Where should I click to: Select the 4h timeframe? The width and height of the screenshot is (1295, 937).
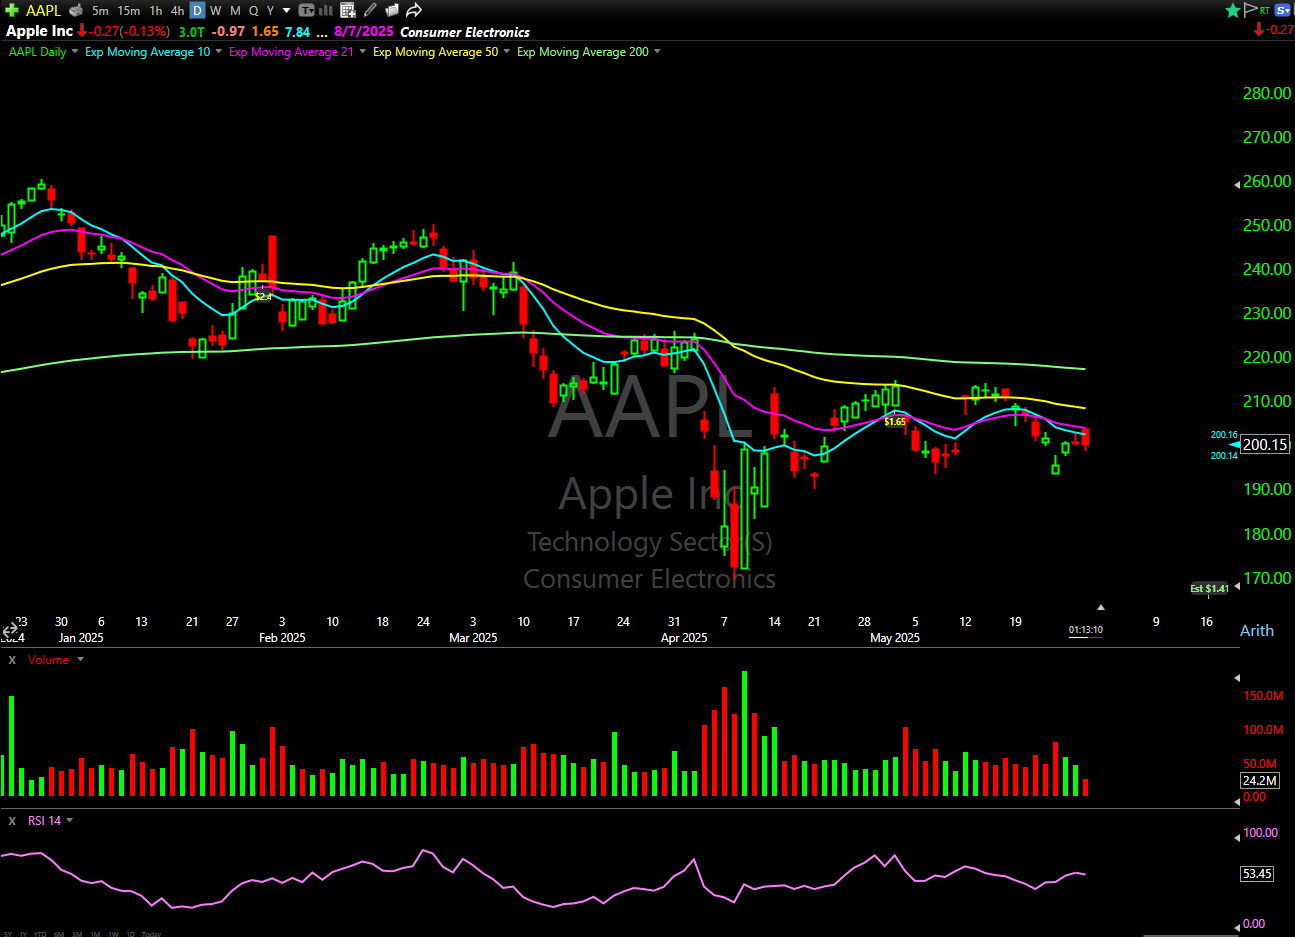coord(177,11)
